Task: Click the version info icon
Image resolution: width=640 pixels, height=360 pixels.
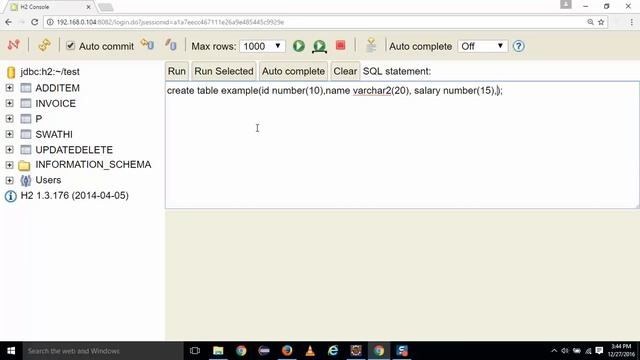Action: (11, 196)
